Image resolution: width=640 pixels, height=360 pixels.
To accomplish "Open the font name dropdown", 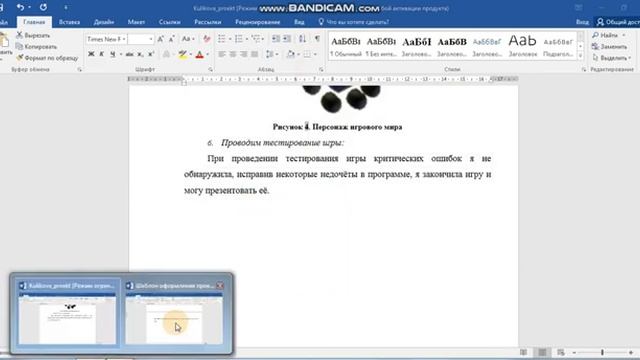I will (x=124, y=39).
